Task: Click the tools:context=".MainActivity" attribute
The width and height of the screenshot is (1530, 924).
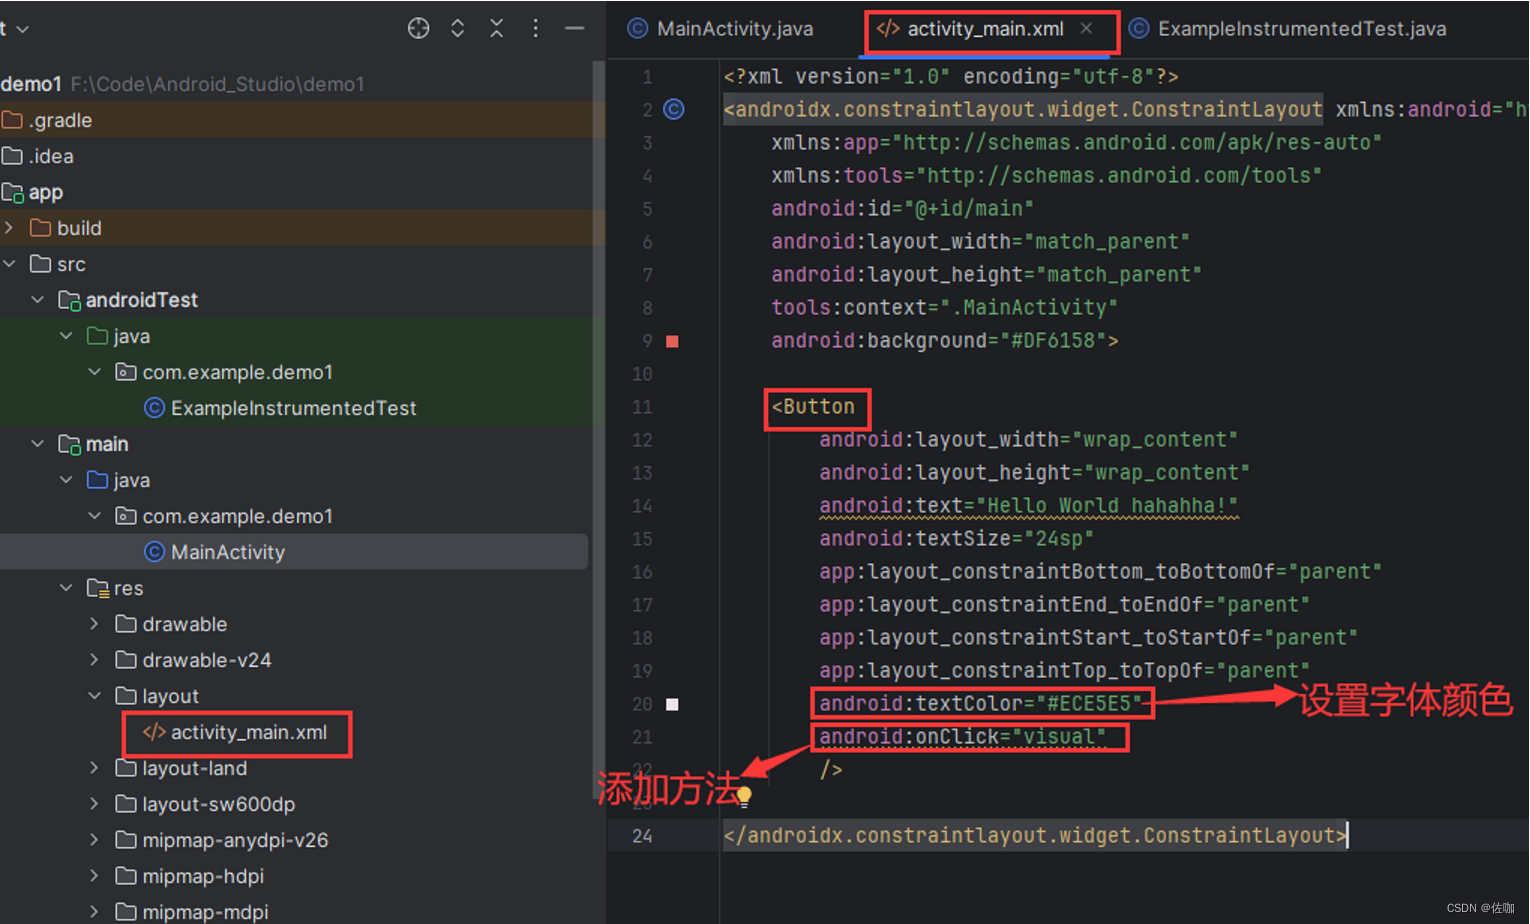Action: coord(944,308)
